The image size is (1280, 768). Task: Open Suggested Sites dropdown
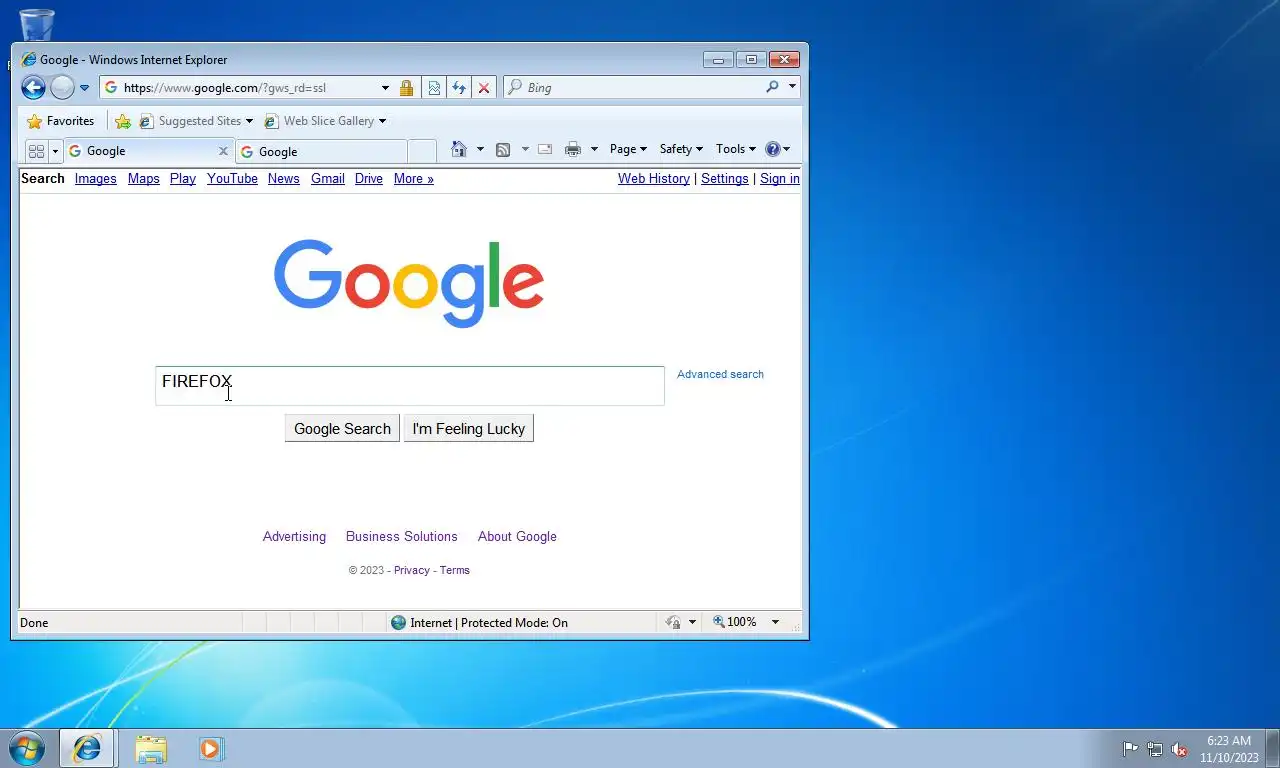(x=196, y=121)
